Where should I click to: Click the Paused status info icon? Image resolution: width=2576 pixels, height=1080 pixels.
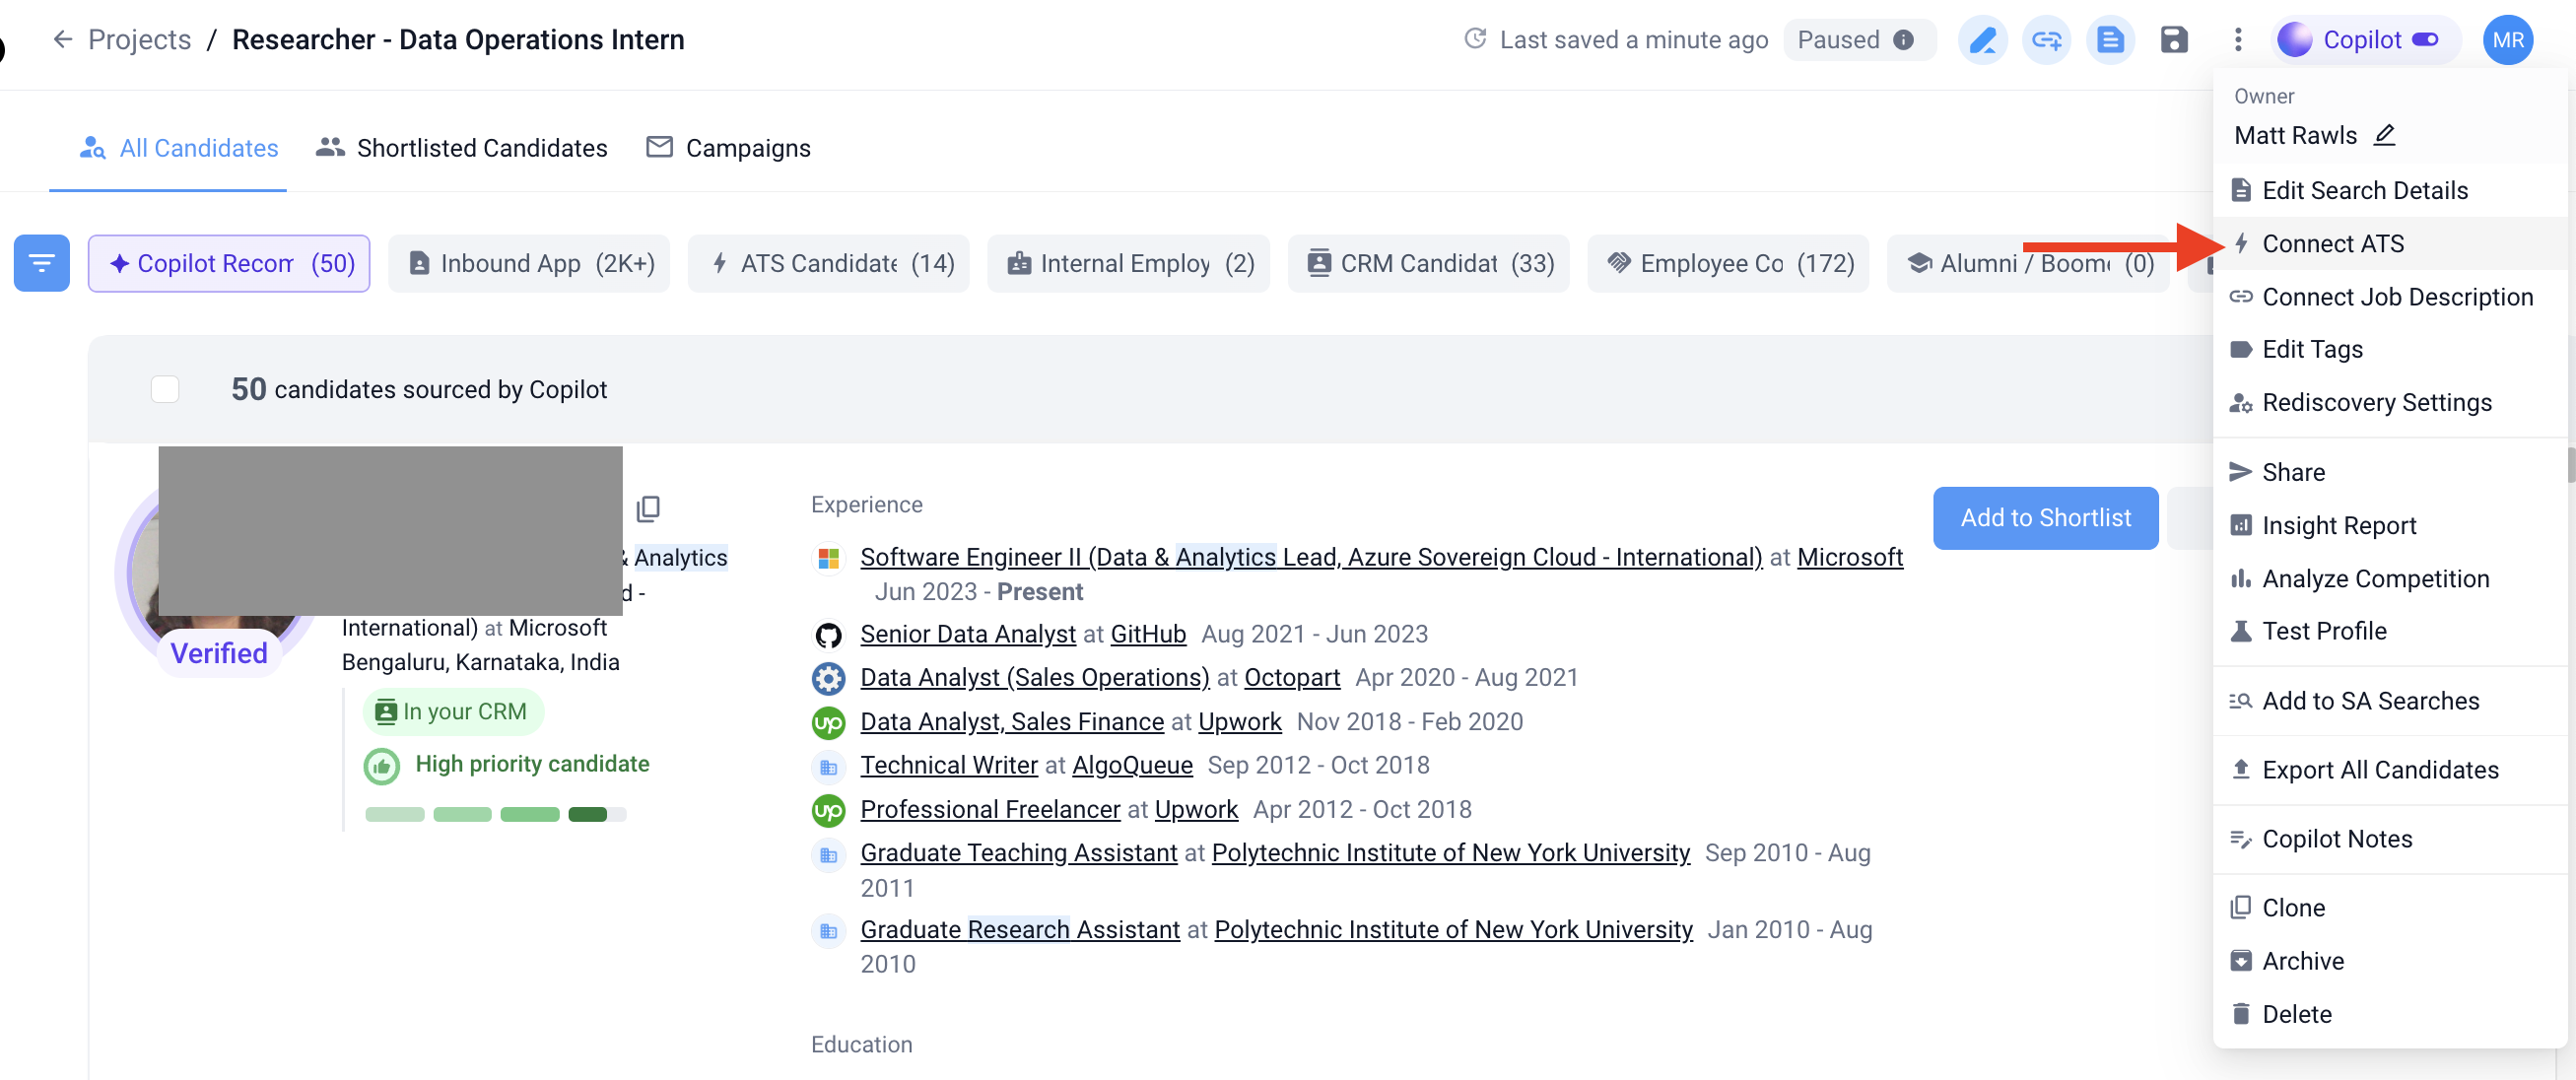1903,40
